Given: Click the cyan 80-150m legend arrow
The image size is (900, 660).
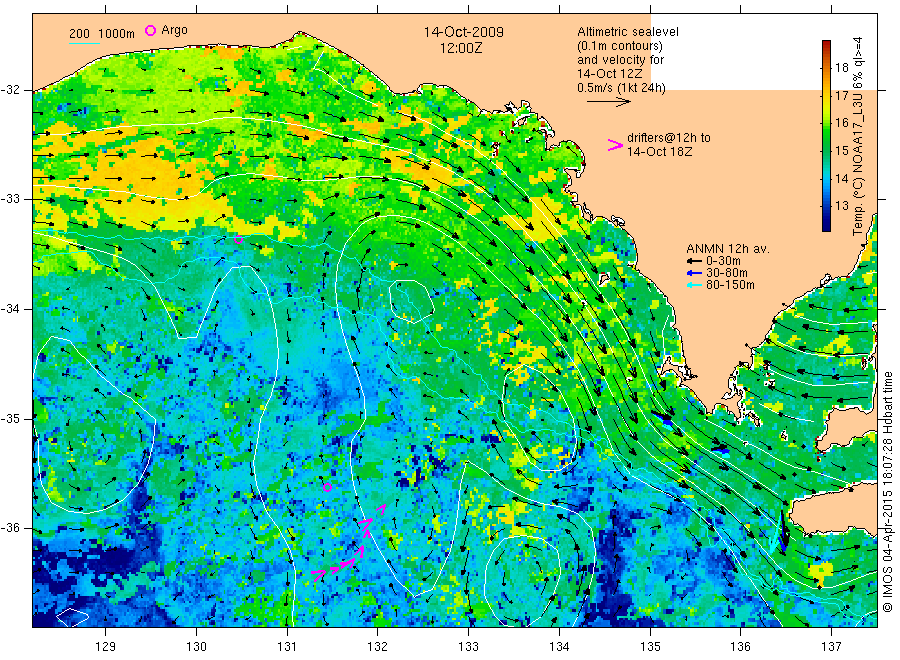Looking at the screenshot, I should pos(695,285).
